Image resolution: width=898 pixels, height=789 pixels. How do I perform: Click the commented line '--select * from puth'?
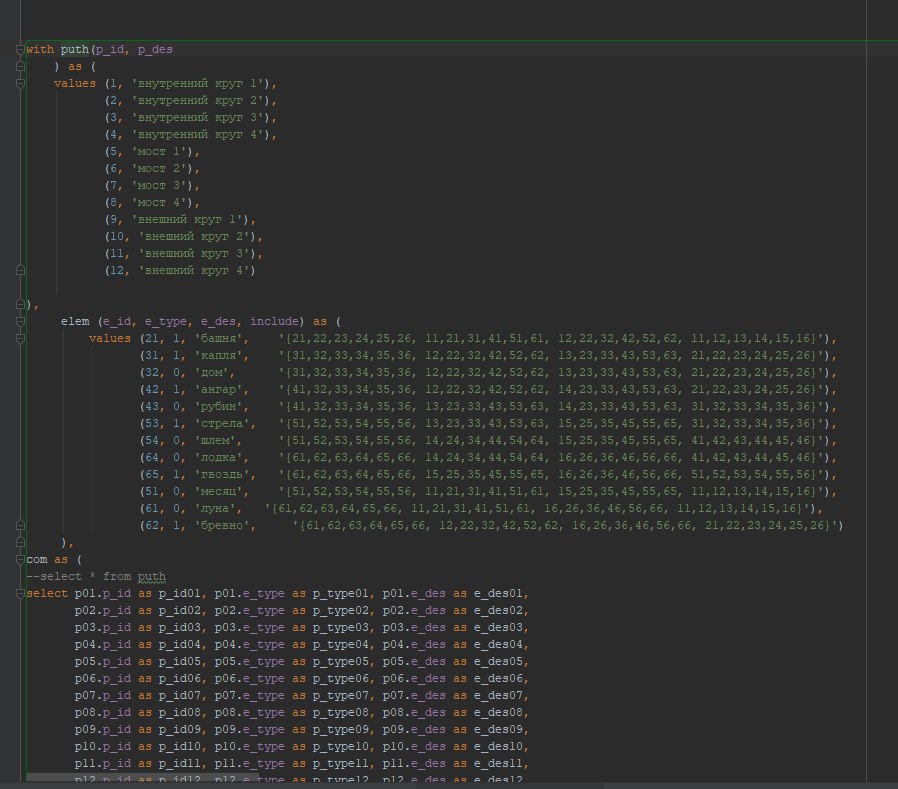[96, 577]
